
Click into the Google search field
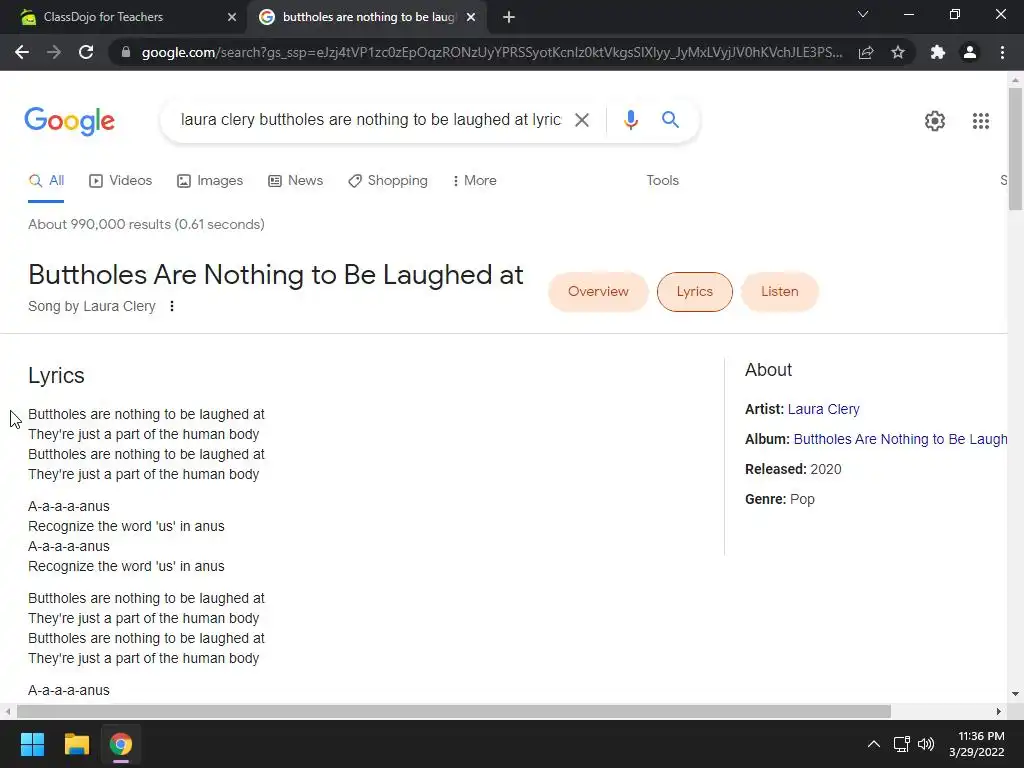point(370,120)
